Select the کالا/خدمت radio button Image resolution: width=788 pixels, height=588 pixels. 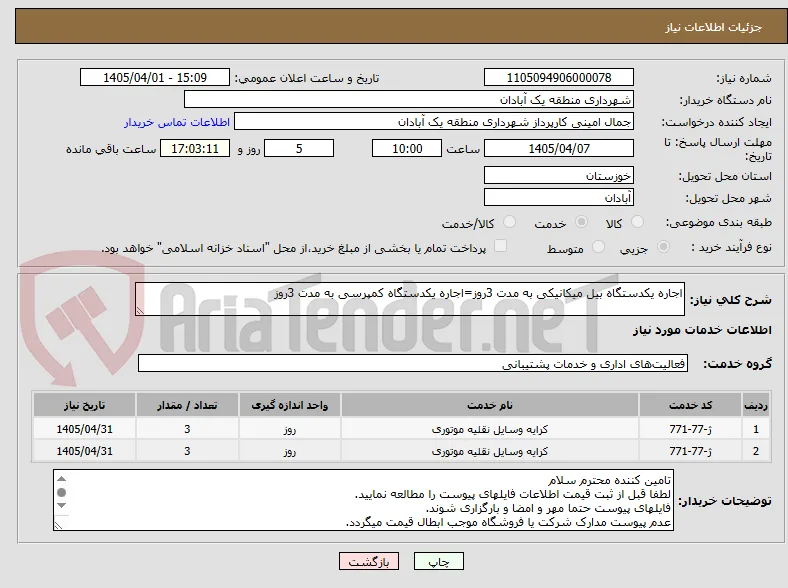coord(510,222)
